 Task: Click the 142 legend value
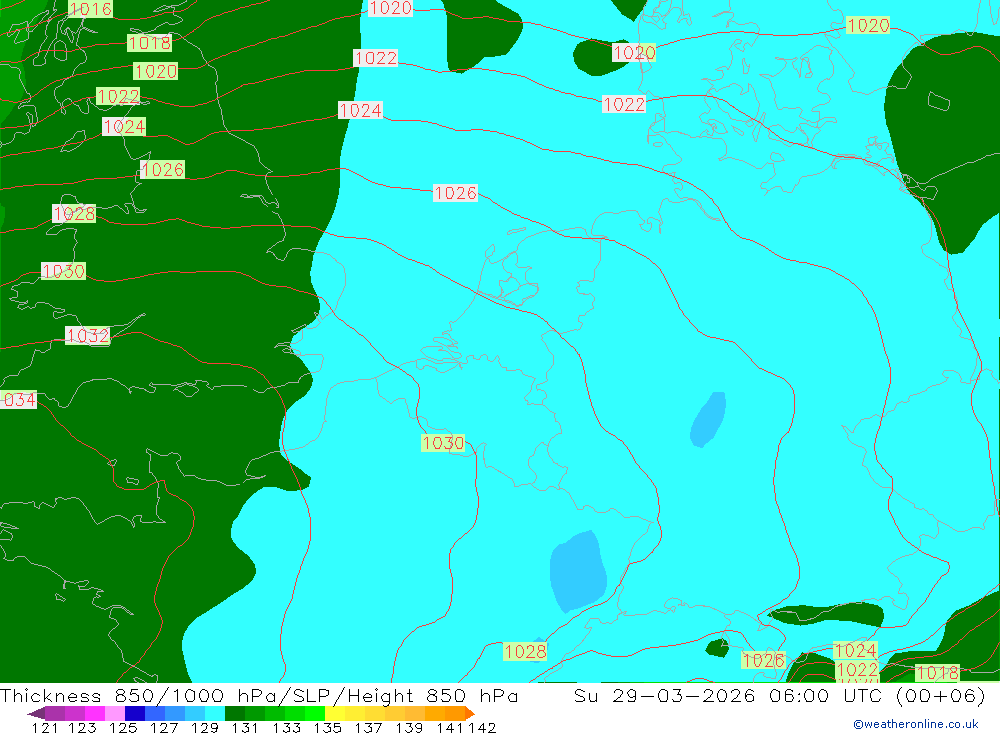click(x=482, y=727)
